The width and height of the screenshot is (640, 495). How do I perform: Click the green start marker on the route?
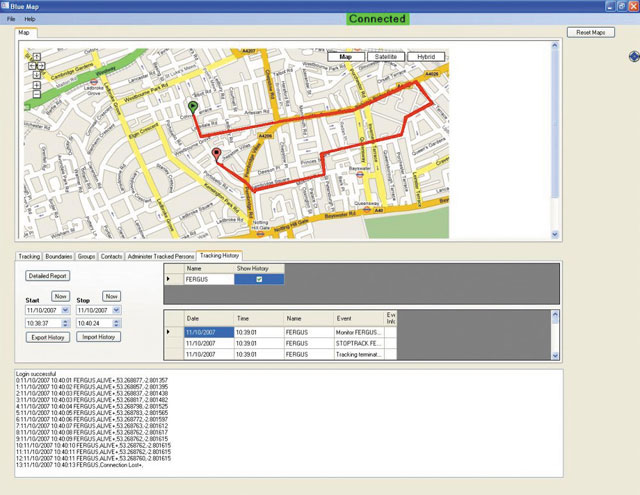point(193,107)
